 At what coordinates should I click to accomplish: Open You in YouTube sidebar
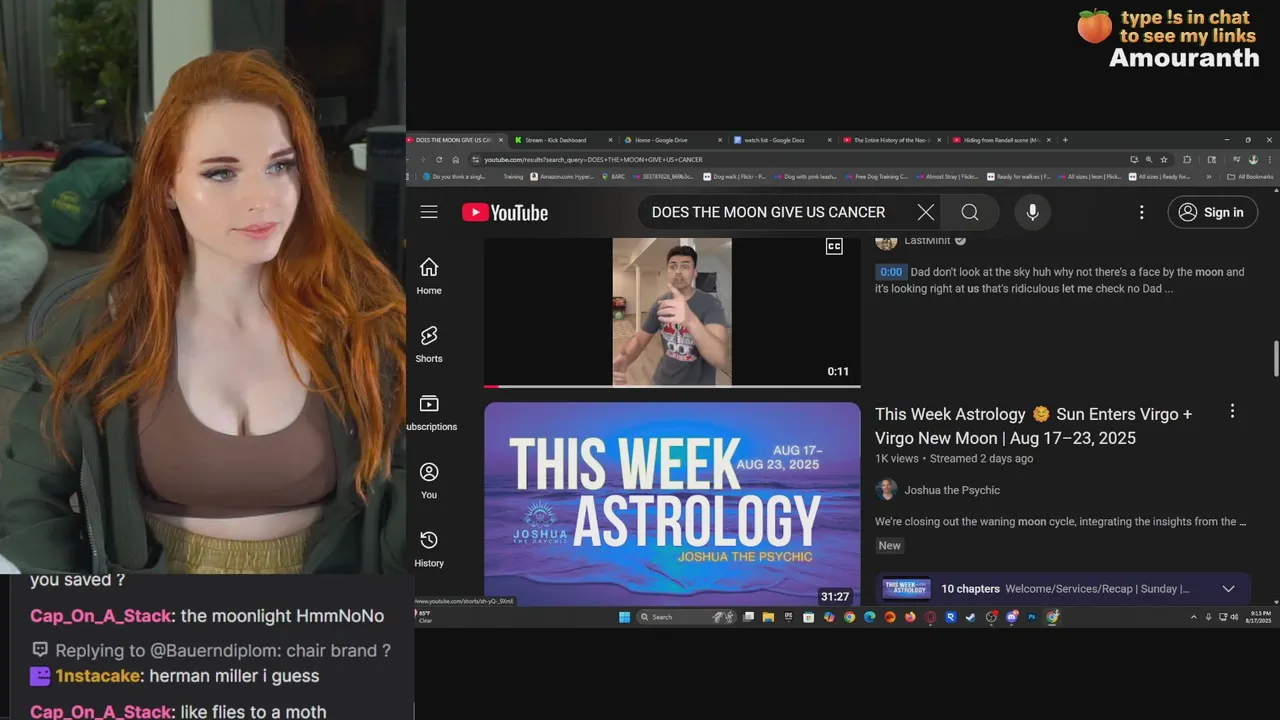coord(429,480)
